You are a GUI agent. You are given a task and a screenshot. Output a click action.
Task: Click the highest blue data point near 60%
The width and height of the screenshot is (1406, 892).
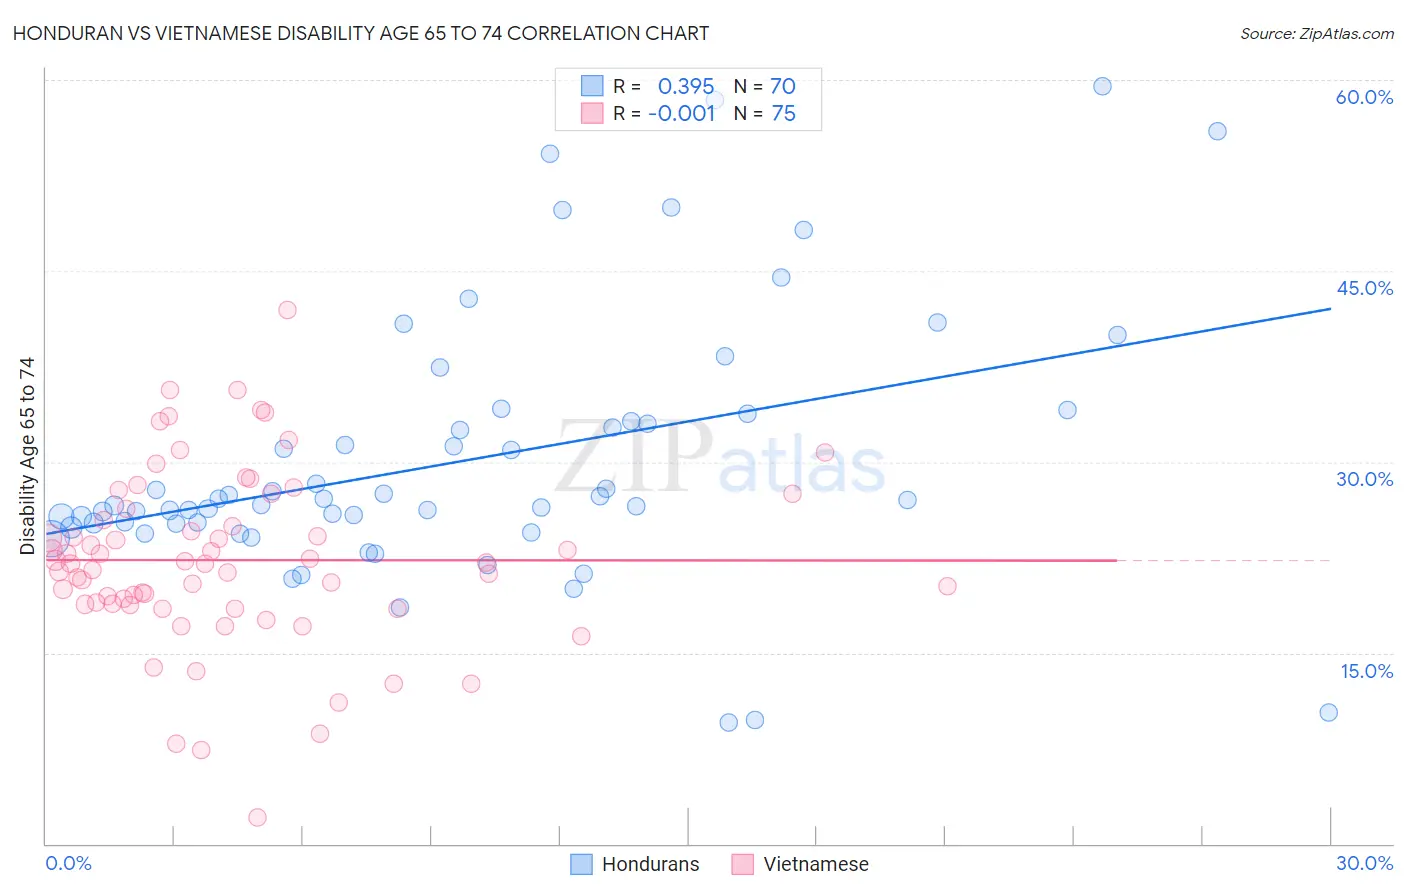tap(1102, 86)
